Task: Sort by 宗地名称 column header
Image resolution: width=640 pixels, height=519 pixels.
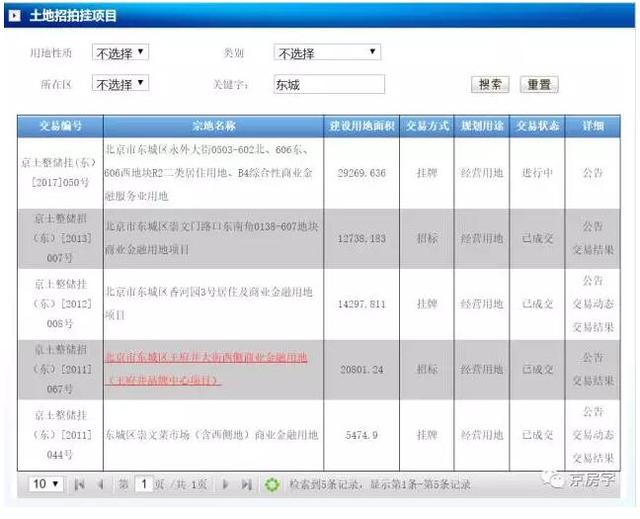Action: (x=214, y=126)
